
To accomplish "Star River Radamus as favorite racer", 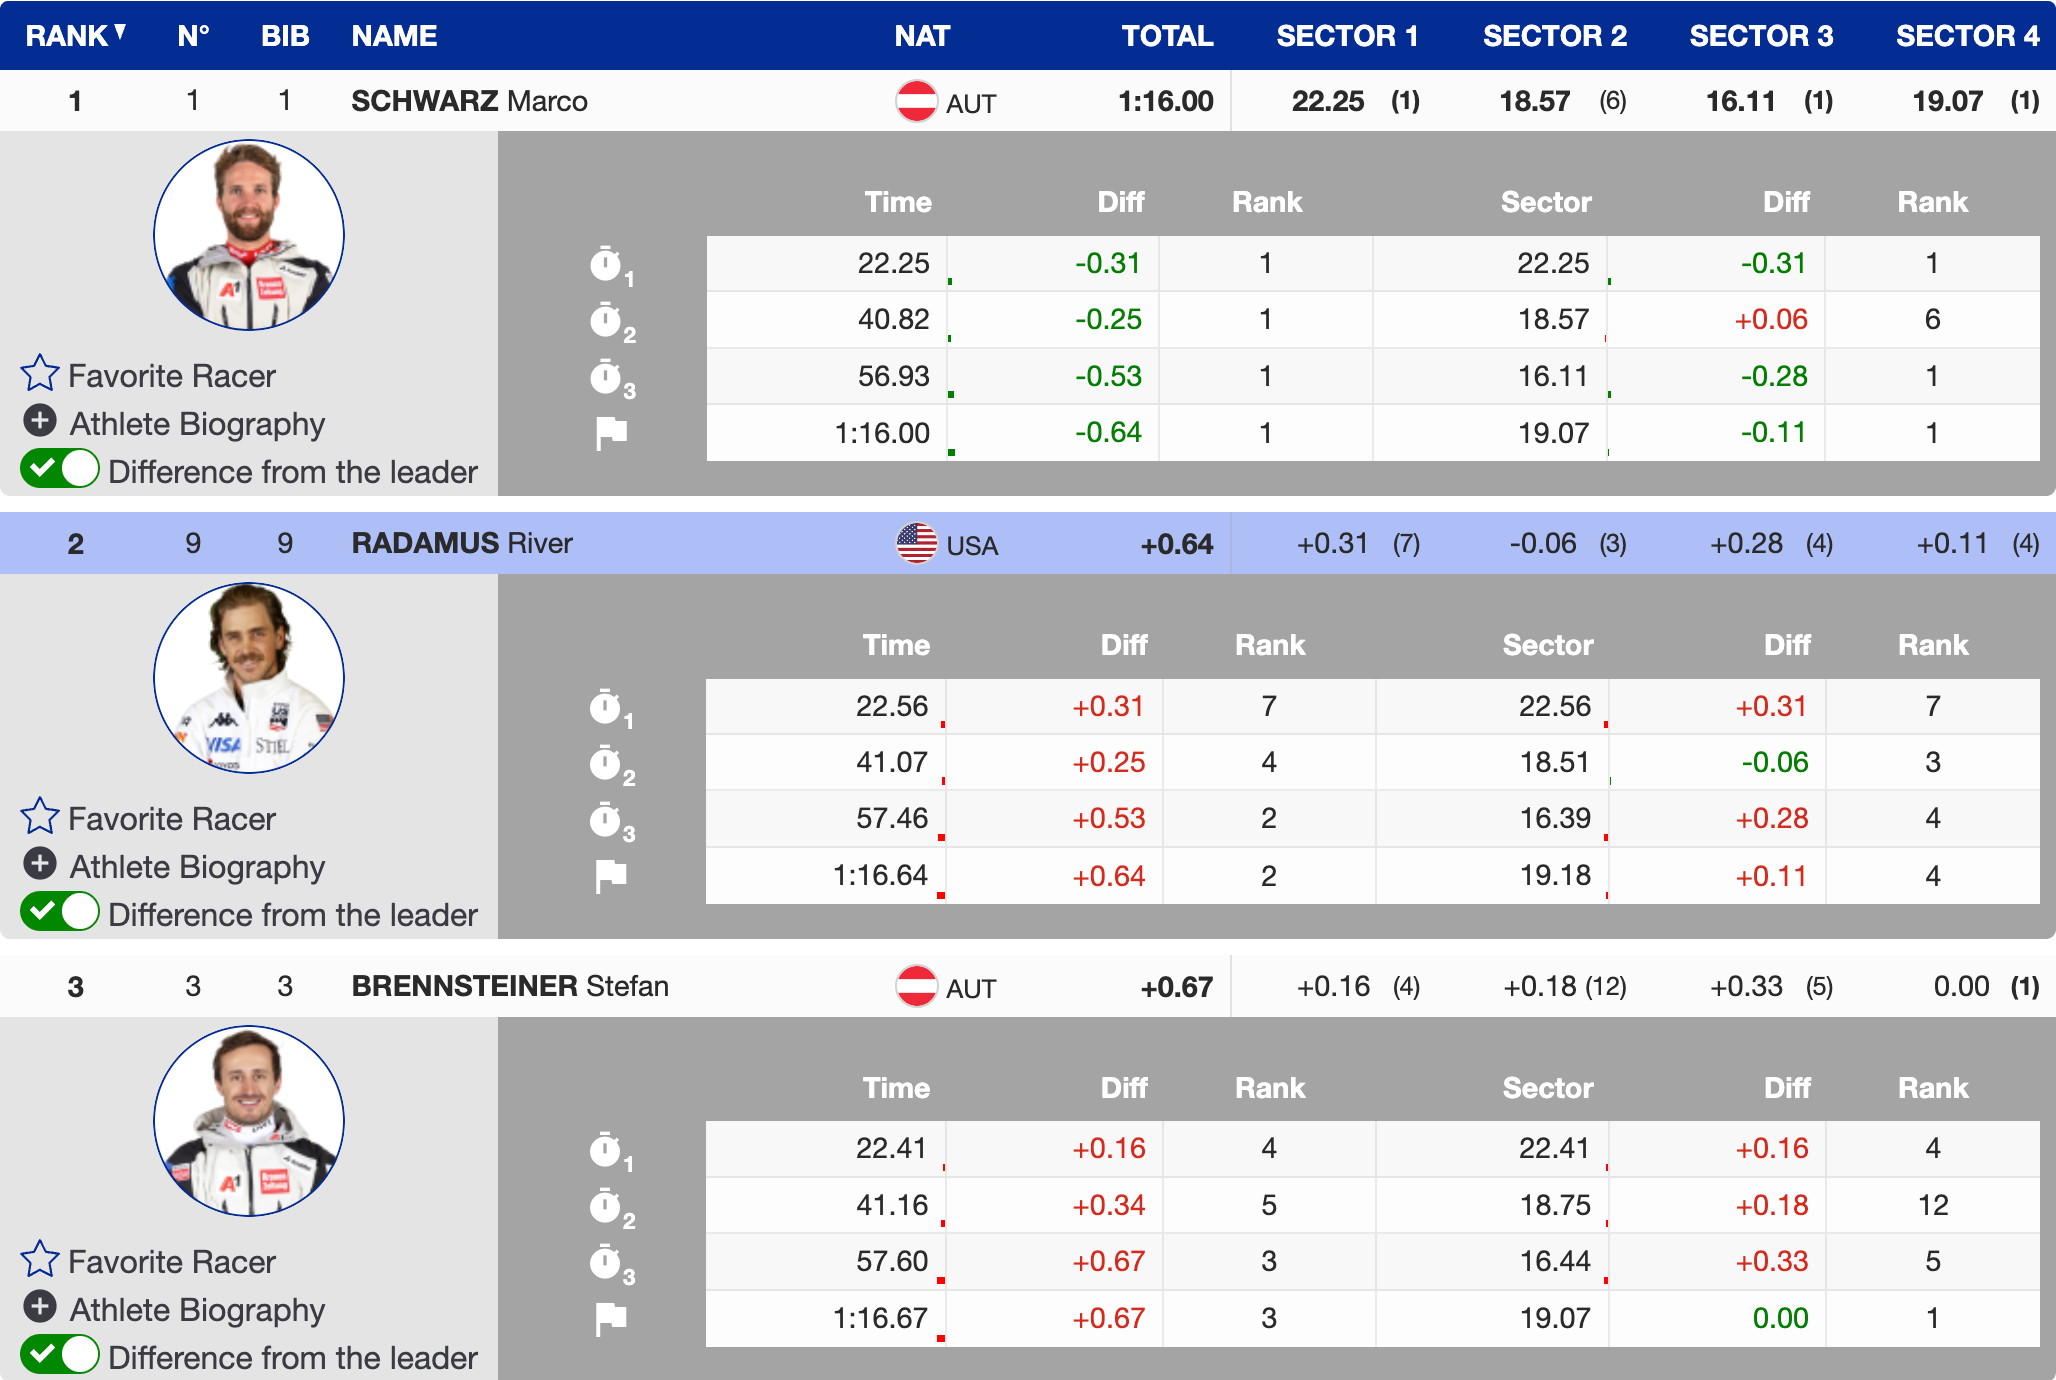I will pyautogui.click(x=40, y=817).
